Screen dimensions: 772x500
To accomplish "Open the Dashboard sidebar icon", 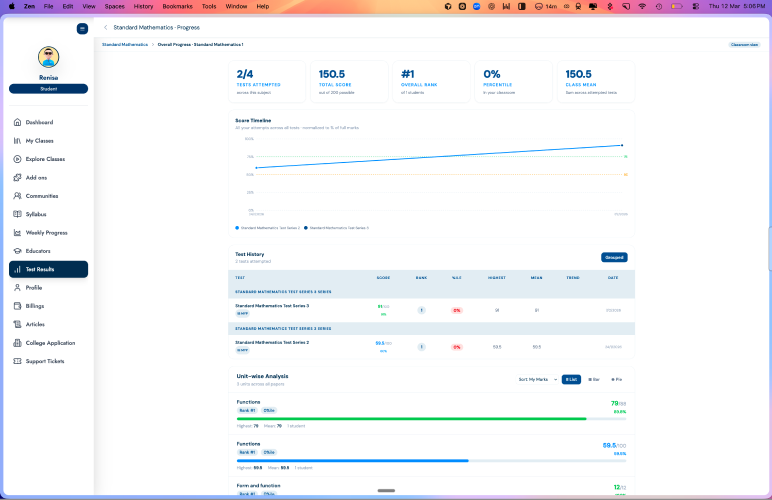I will tap(17, 122).
